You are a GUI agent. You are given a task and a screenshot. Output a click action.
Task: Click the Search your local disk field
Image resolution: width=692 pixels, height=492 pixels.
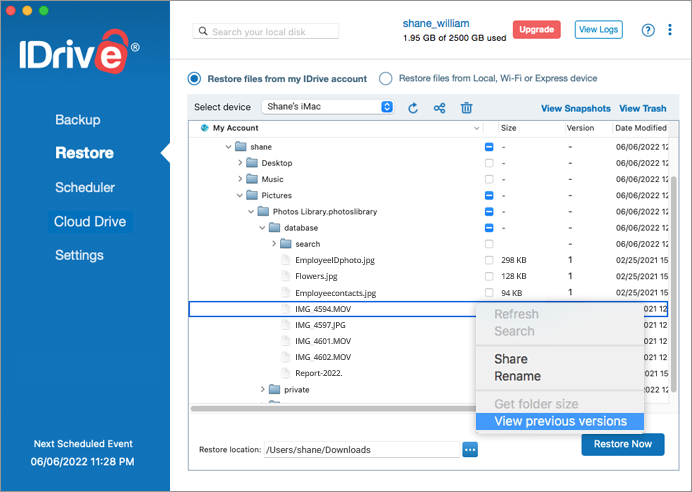[x=266, y=31]
